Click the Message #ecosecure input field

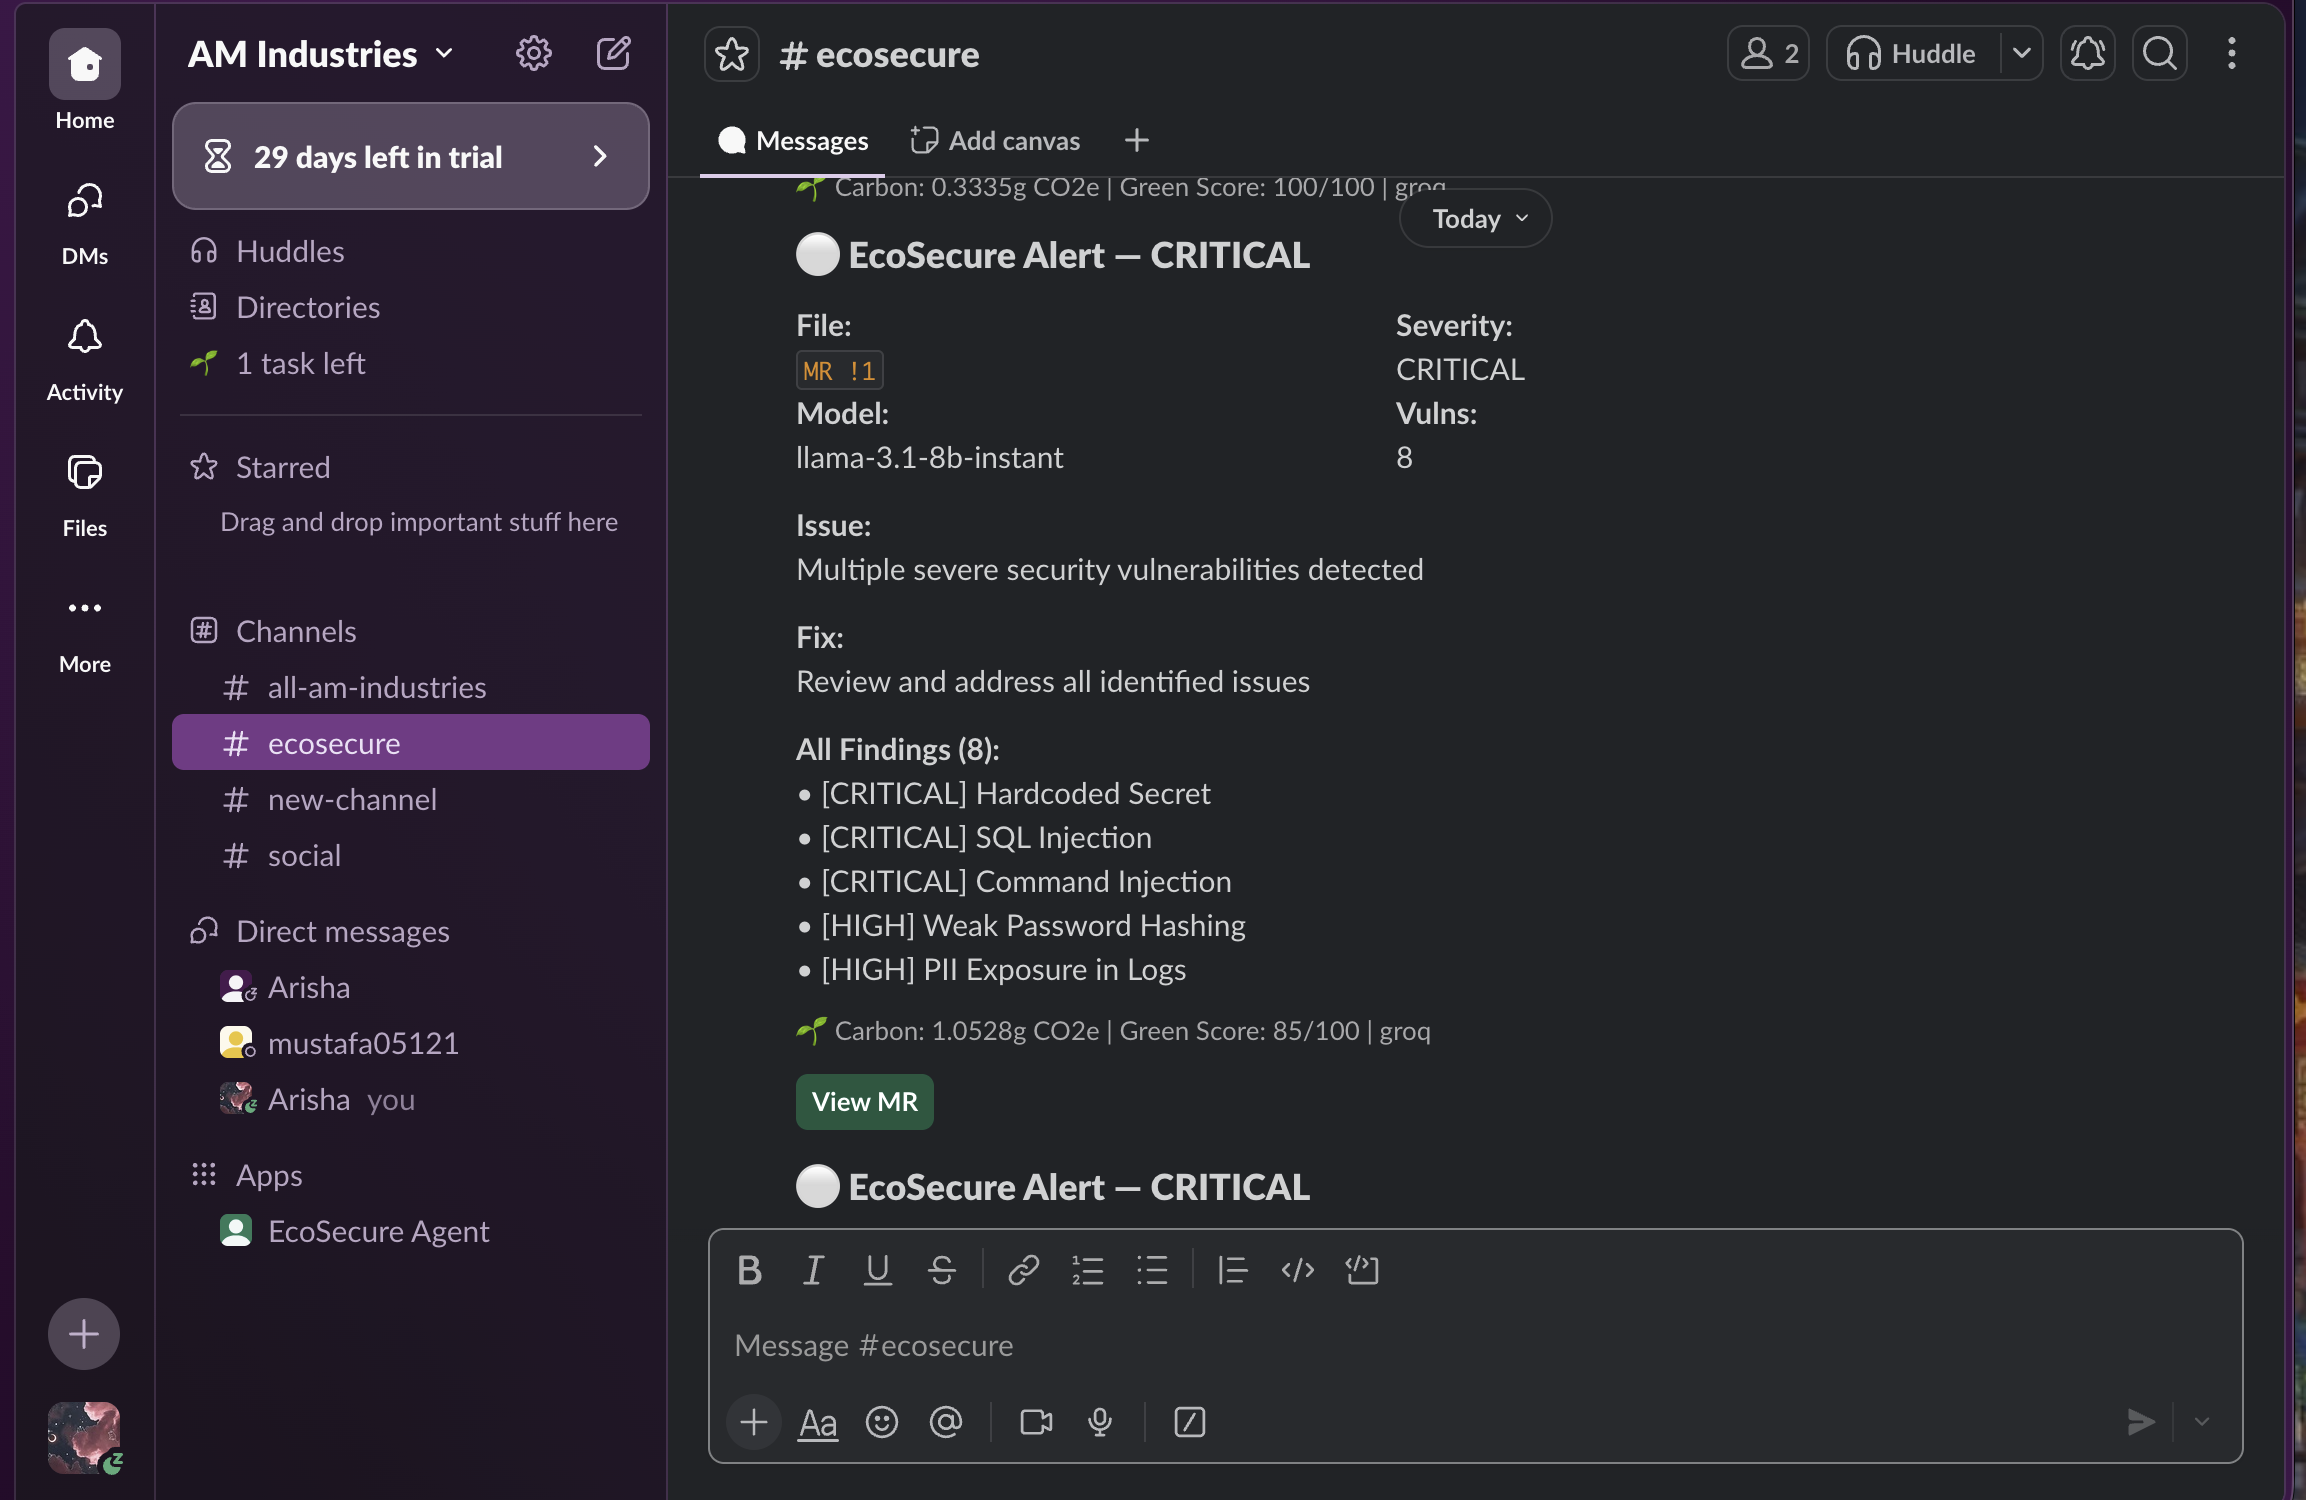(x=1400, y=1346)
